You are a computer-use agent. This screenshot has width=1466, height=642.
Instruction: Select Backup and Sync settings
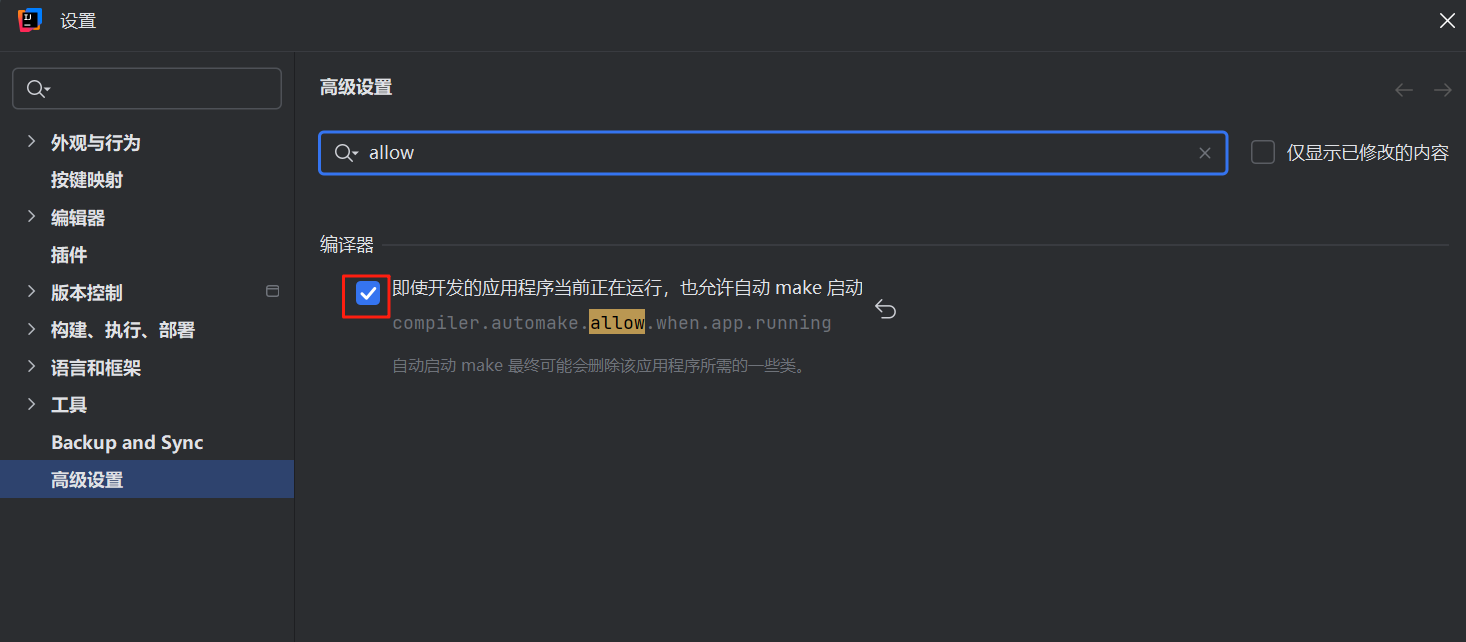coord(127,442)
